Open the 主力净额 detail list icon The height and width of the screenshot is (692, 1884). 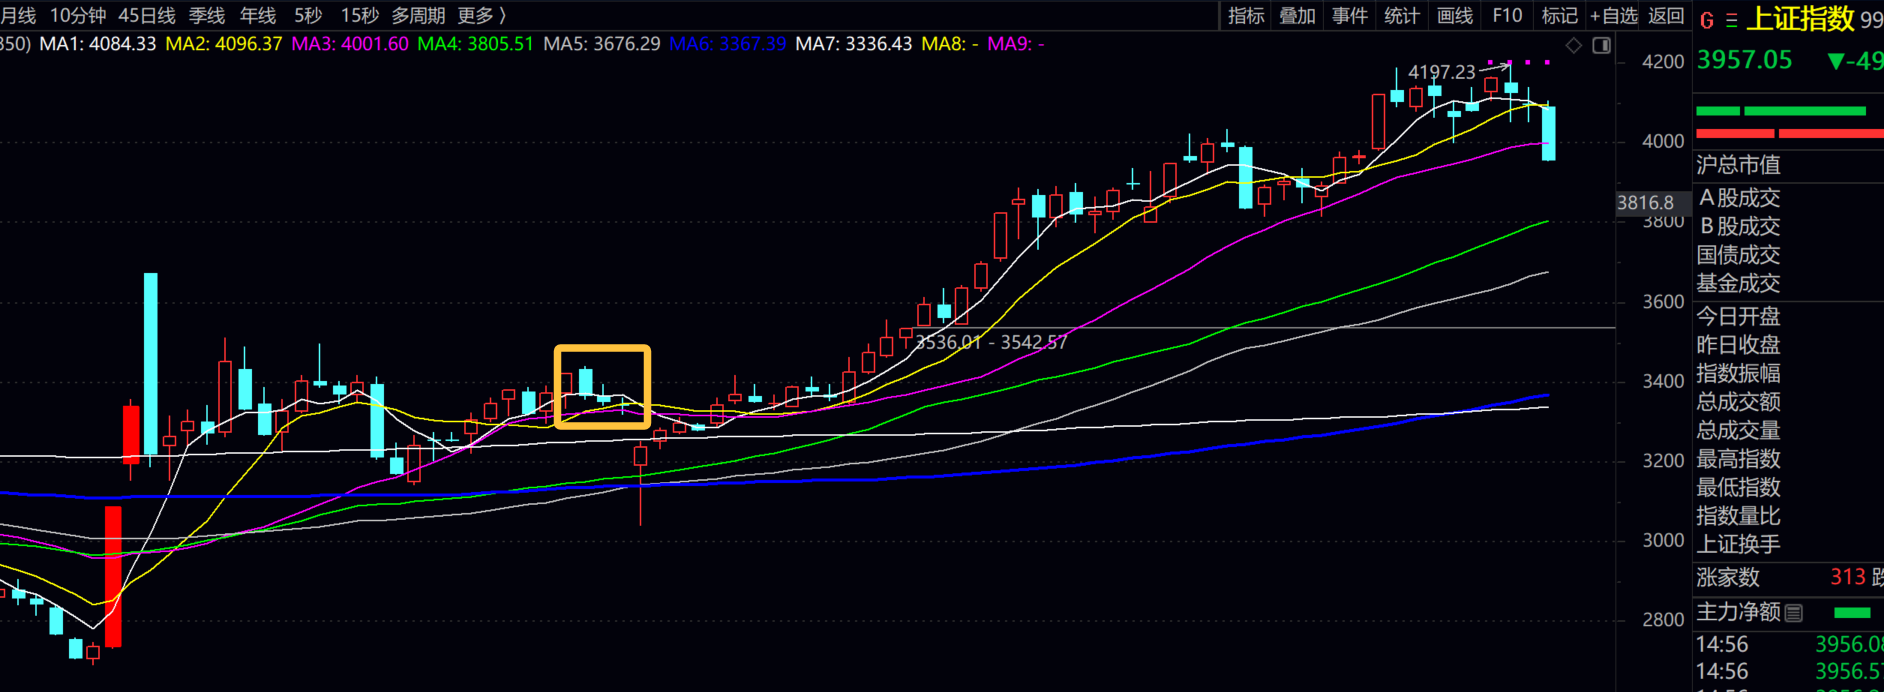click(x=1794, y=612)
